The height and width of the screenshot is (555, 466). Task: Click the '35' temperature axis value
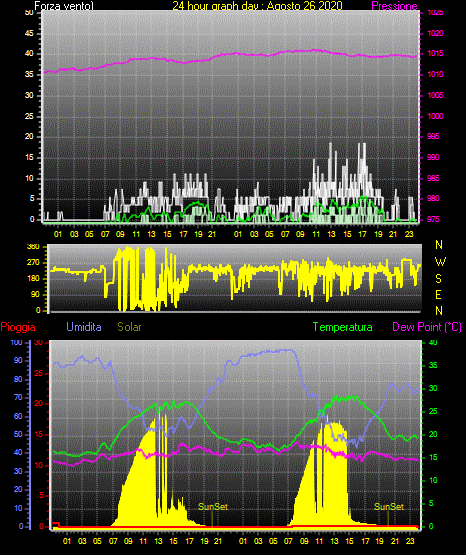point(433,365)
